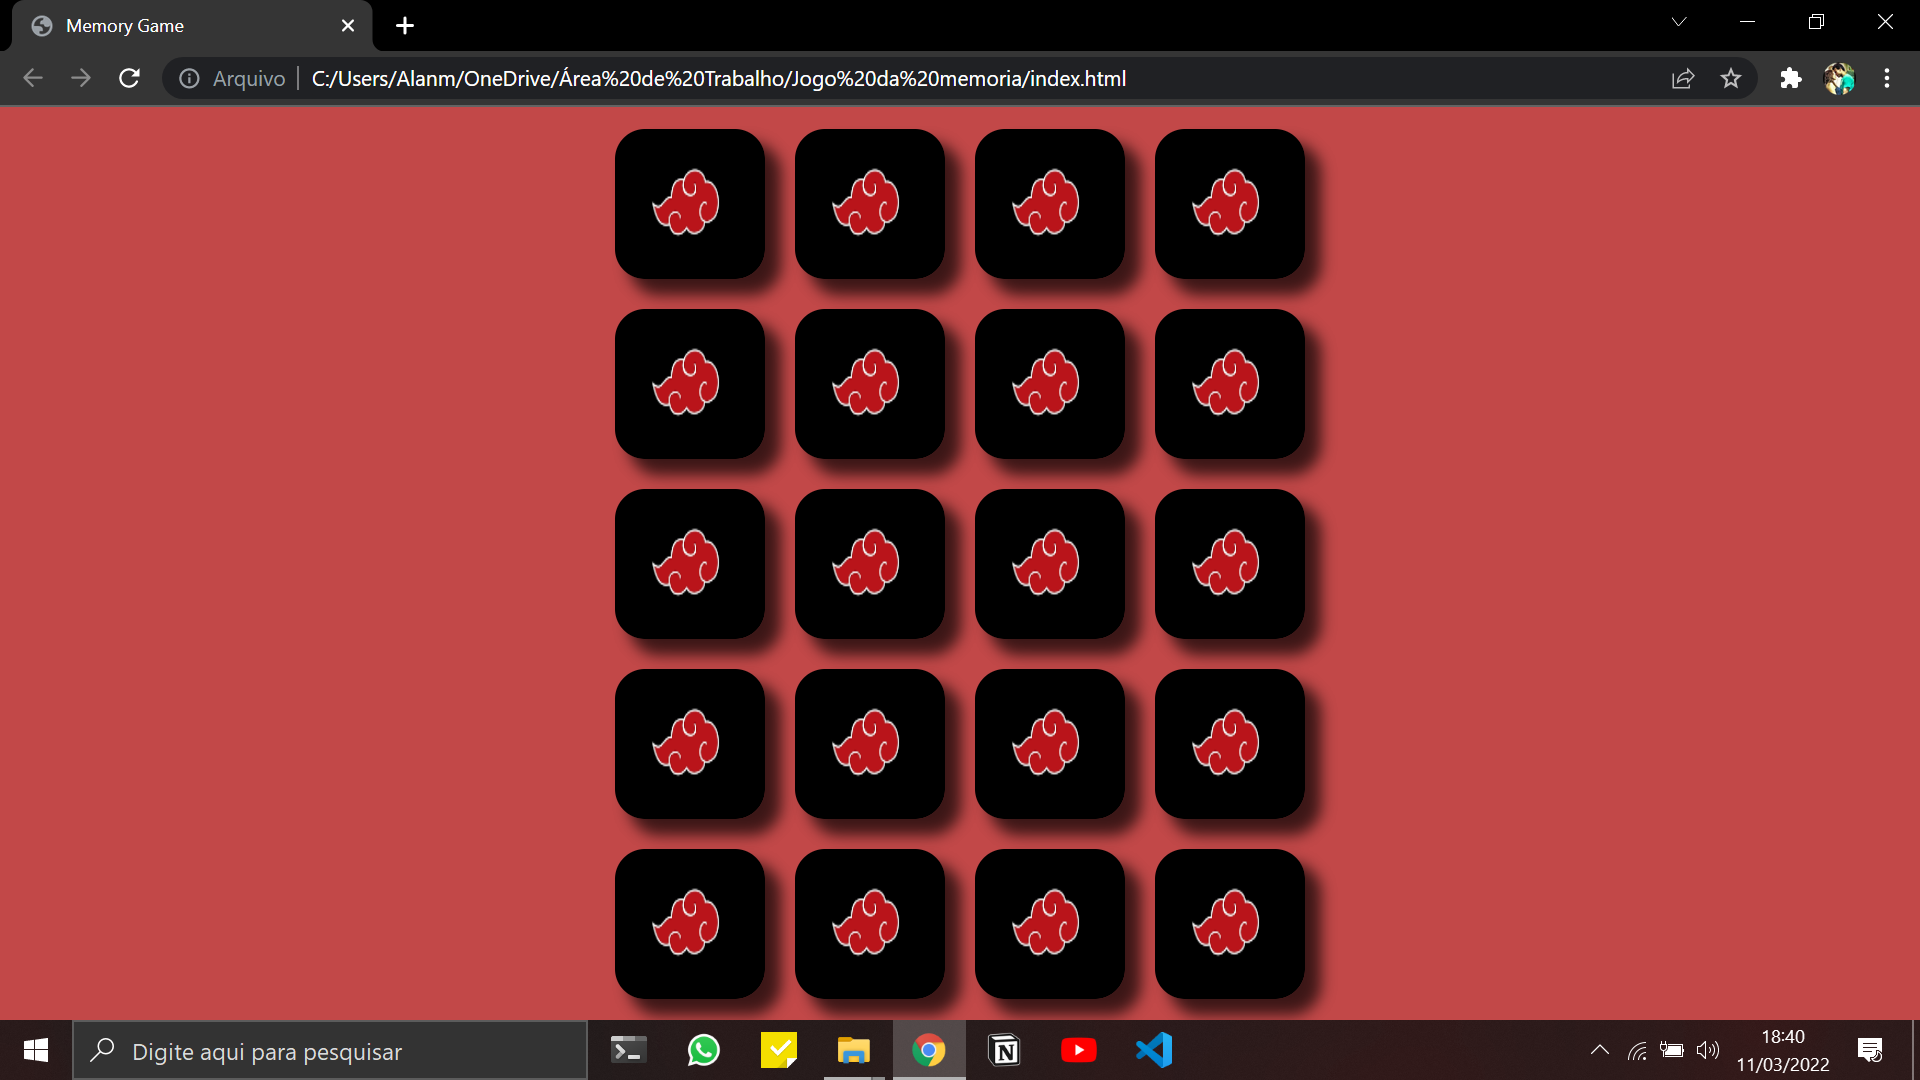Flip the card in row three, column three
This screenshot has width=1920, height=1080.
[1050, 564]
